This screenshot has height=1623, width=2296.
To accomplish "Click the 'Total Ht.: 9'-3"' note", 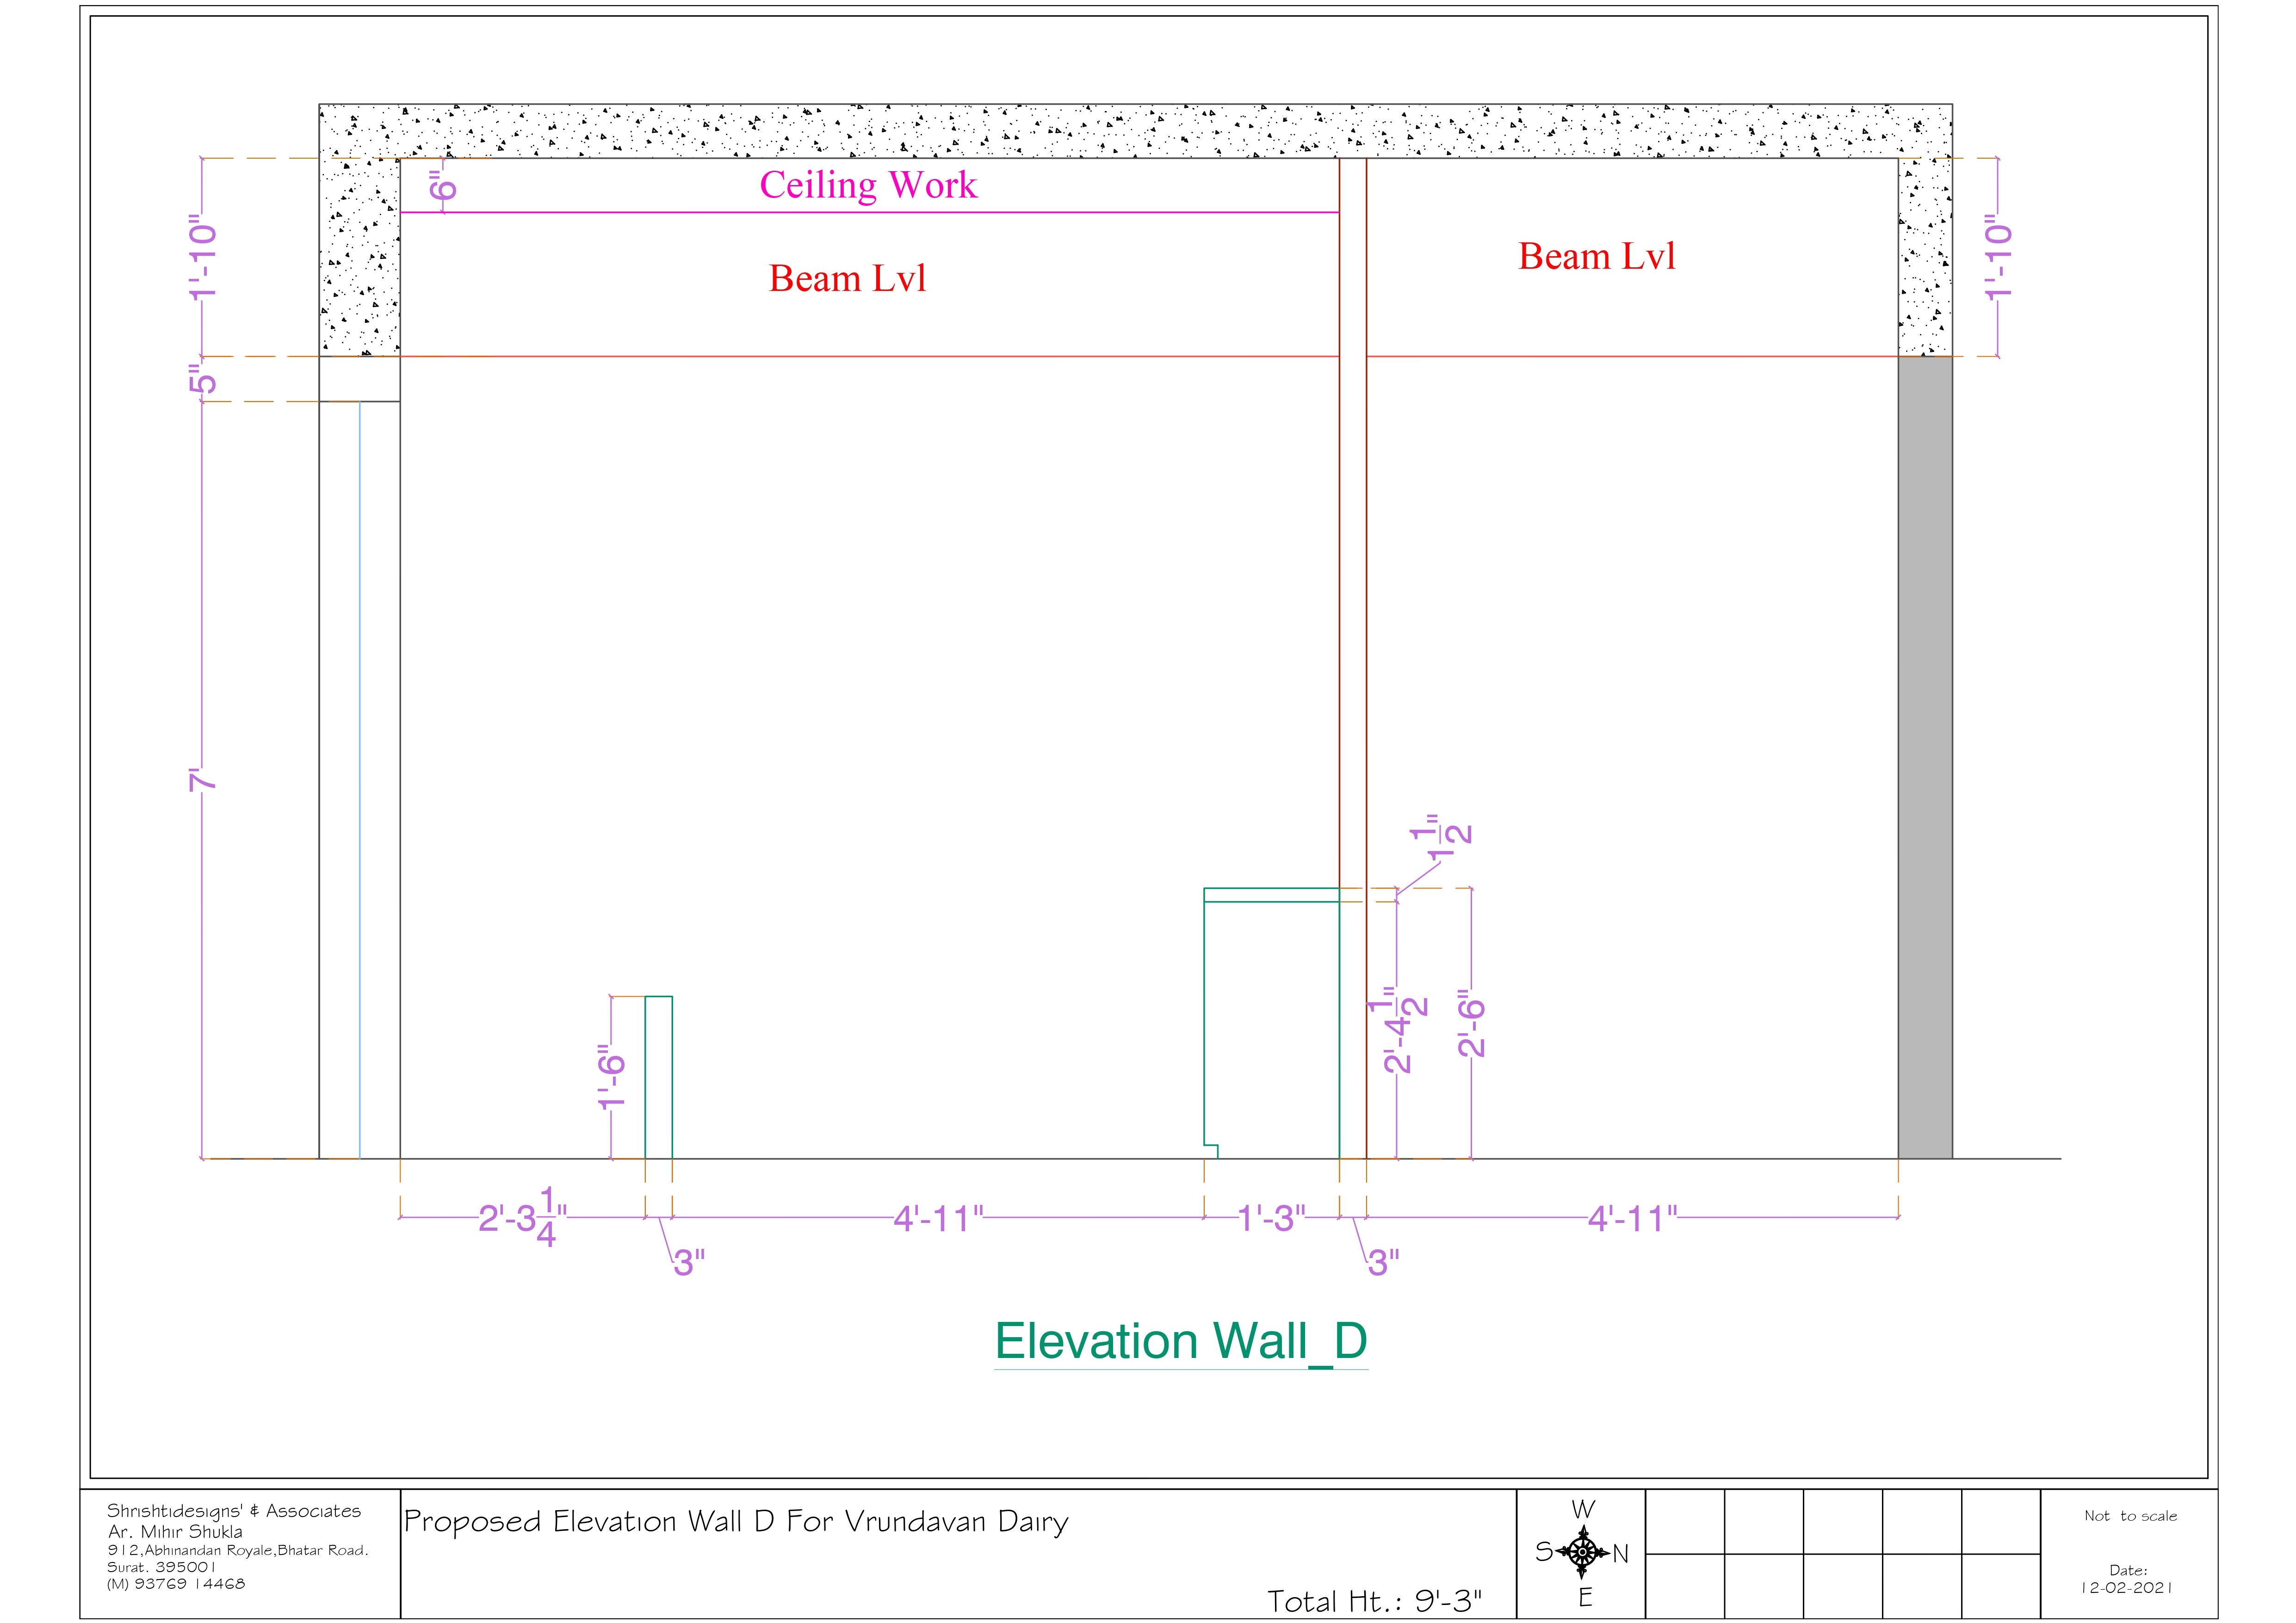I will [x=1373, y=1601].
